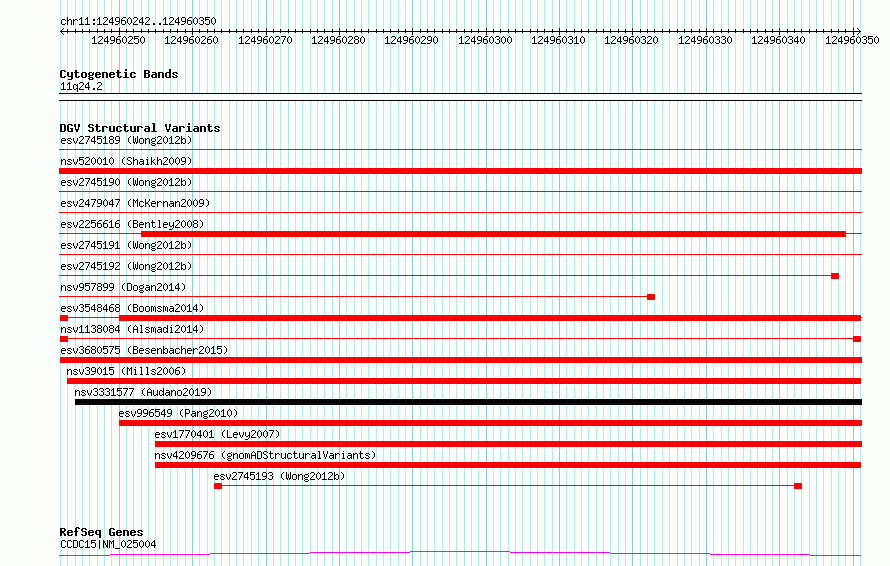This screenshot has width=890, height=566.
Task: Click ruler position 124960310
Action: 558,40
